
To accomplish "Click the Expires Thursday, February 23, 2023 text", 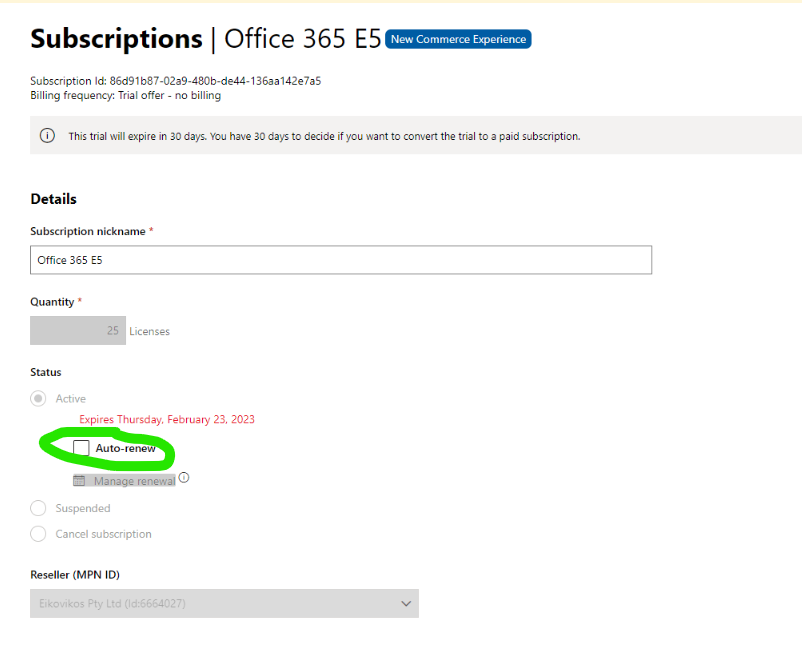I will (167, 419).
